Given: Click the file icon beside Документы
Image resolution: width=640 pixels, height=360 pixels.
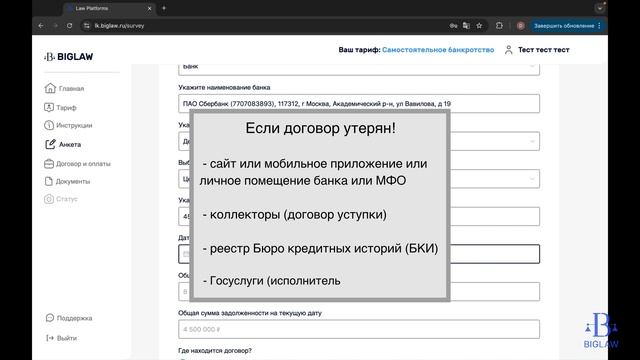Looking at the screenshot, I should [49, 181].
